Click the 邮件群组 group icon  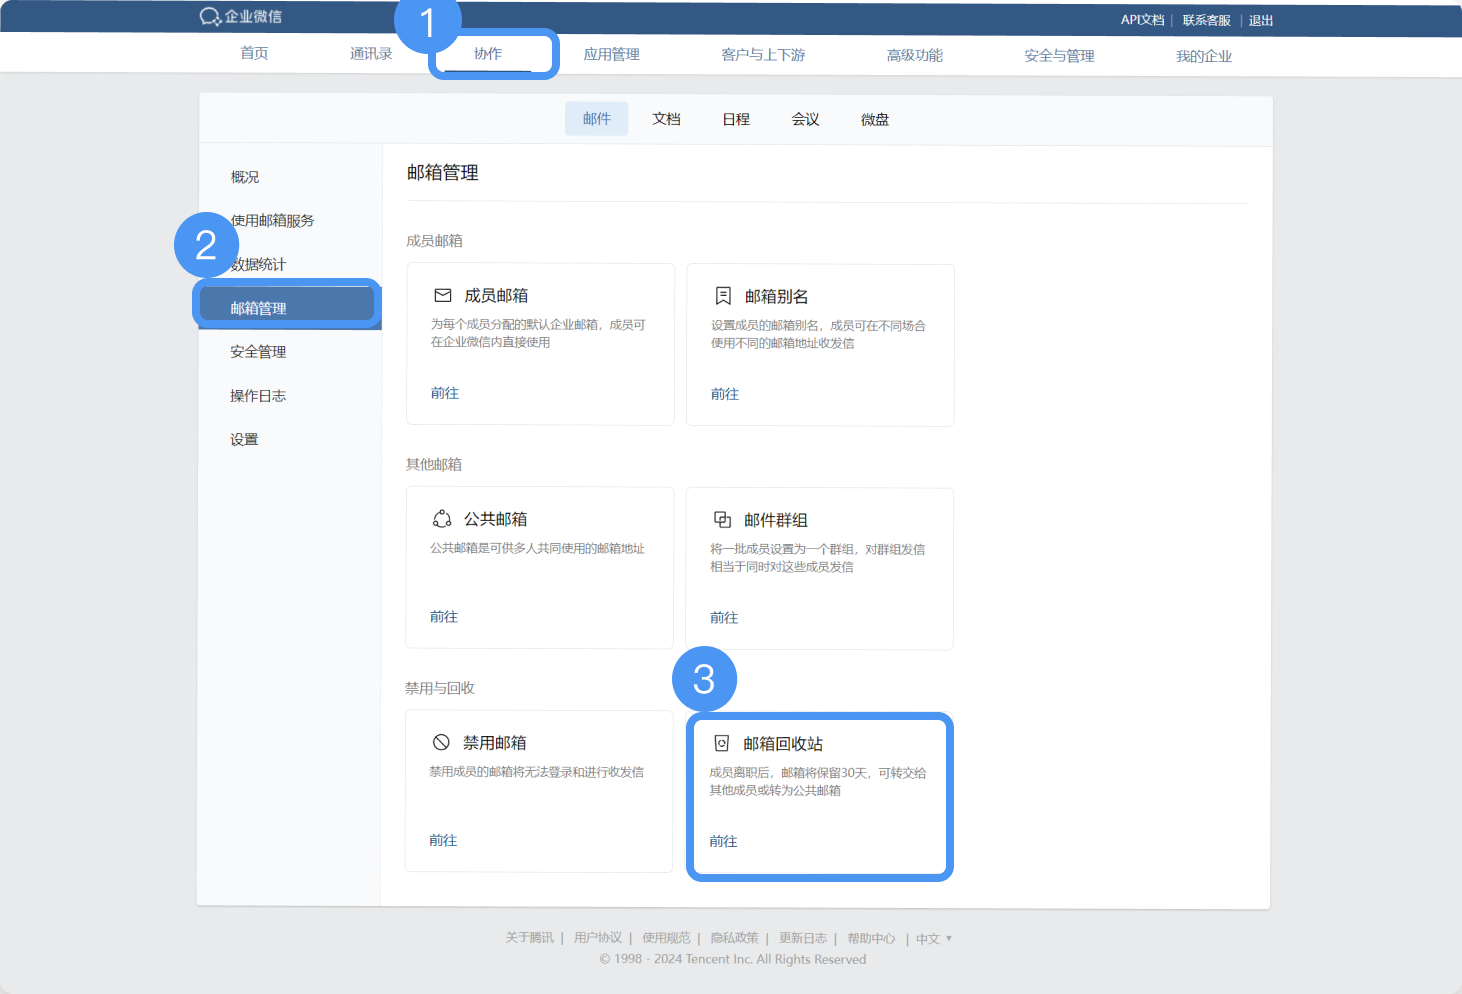[x=722, y=520]
